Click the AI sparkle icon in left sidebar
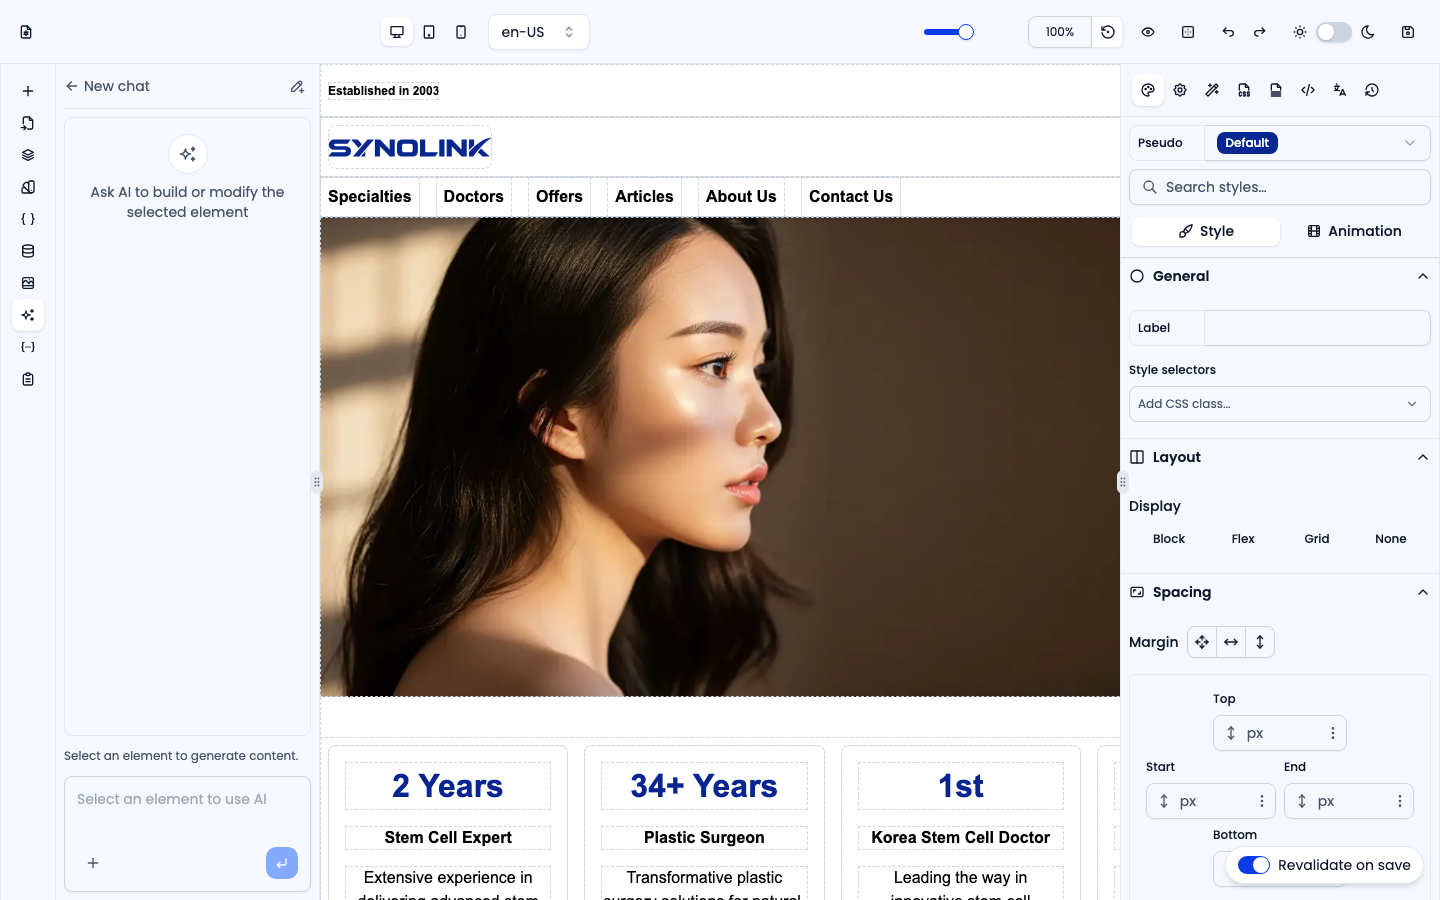The height and width of the screenshot is (900, 1440). coord(28,315)
